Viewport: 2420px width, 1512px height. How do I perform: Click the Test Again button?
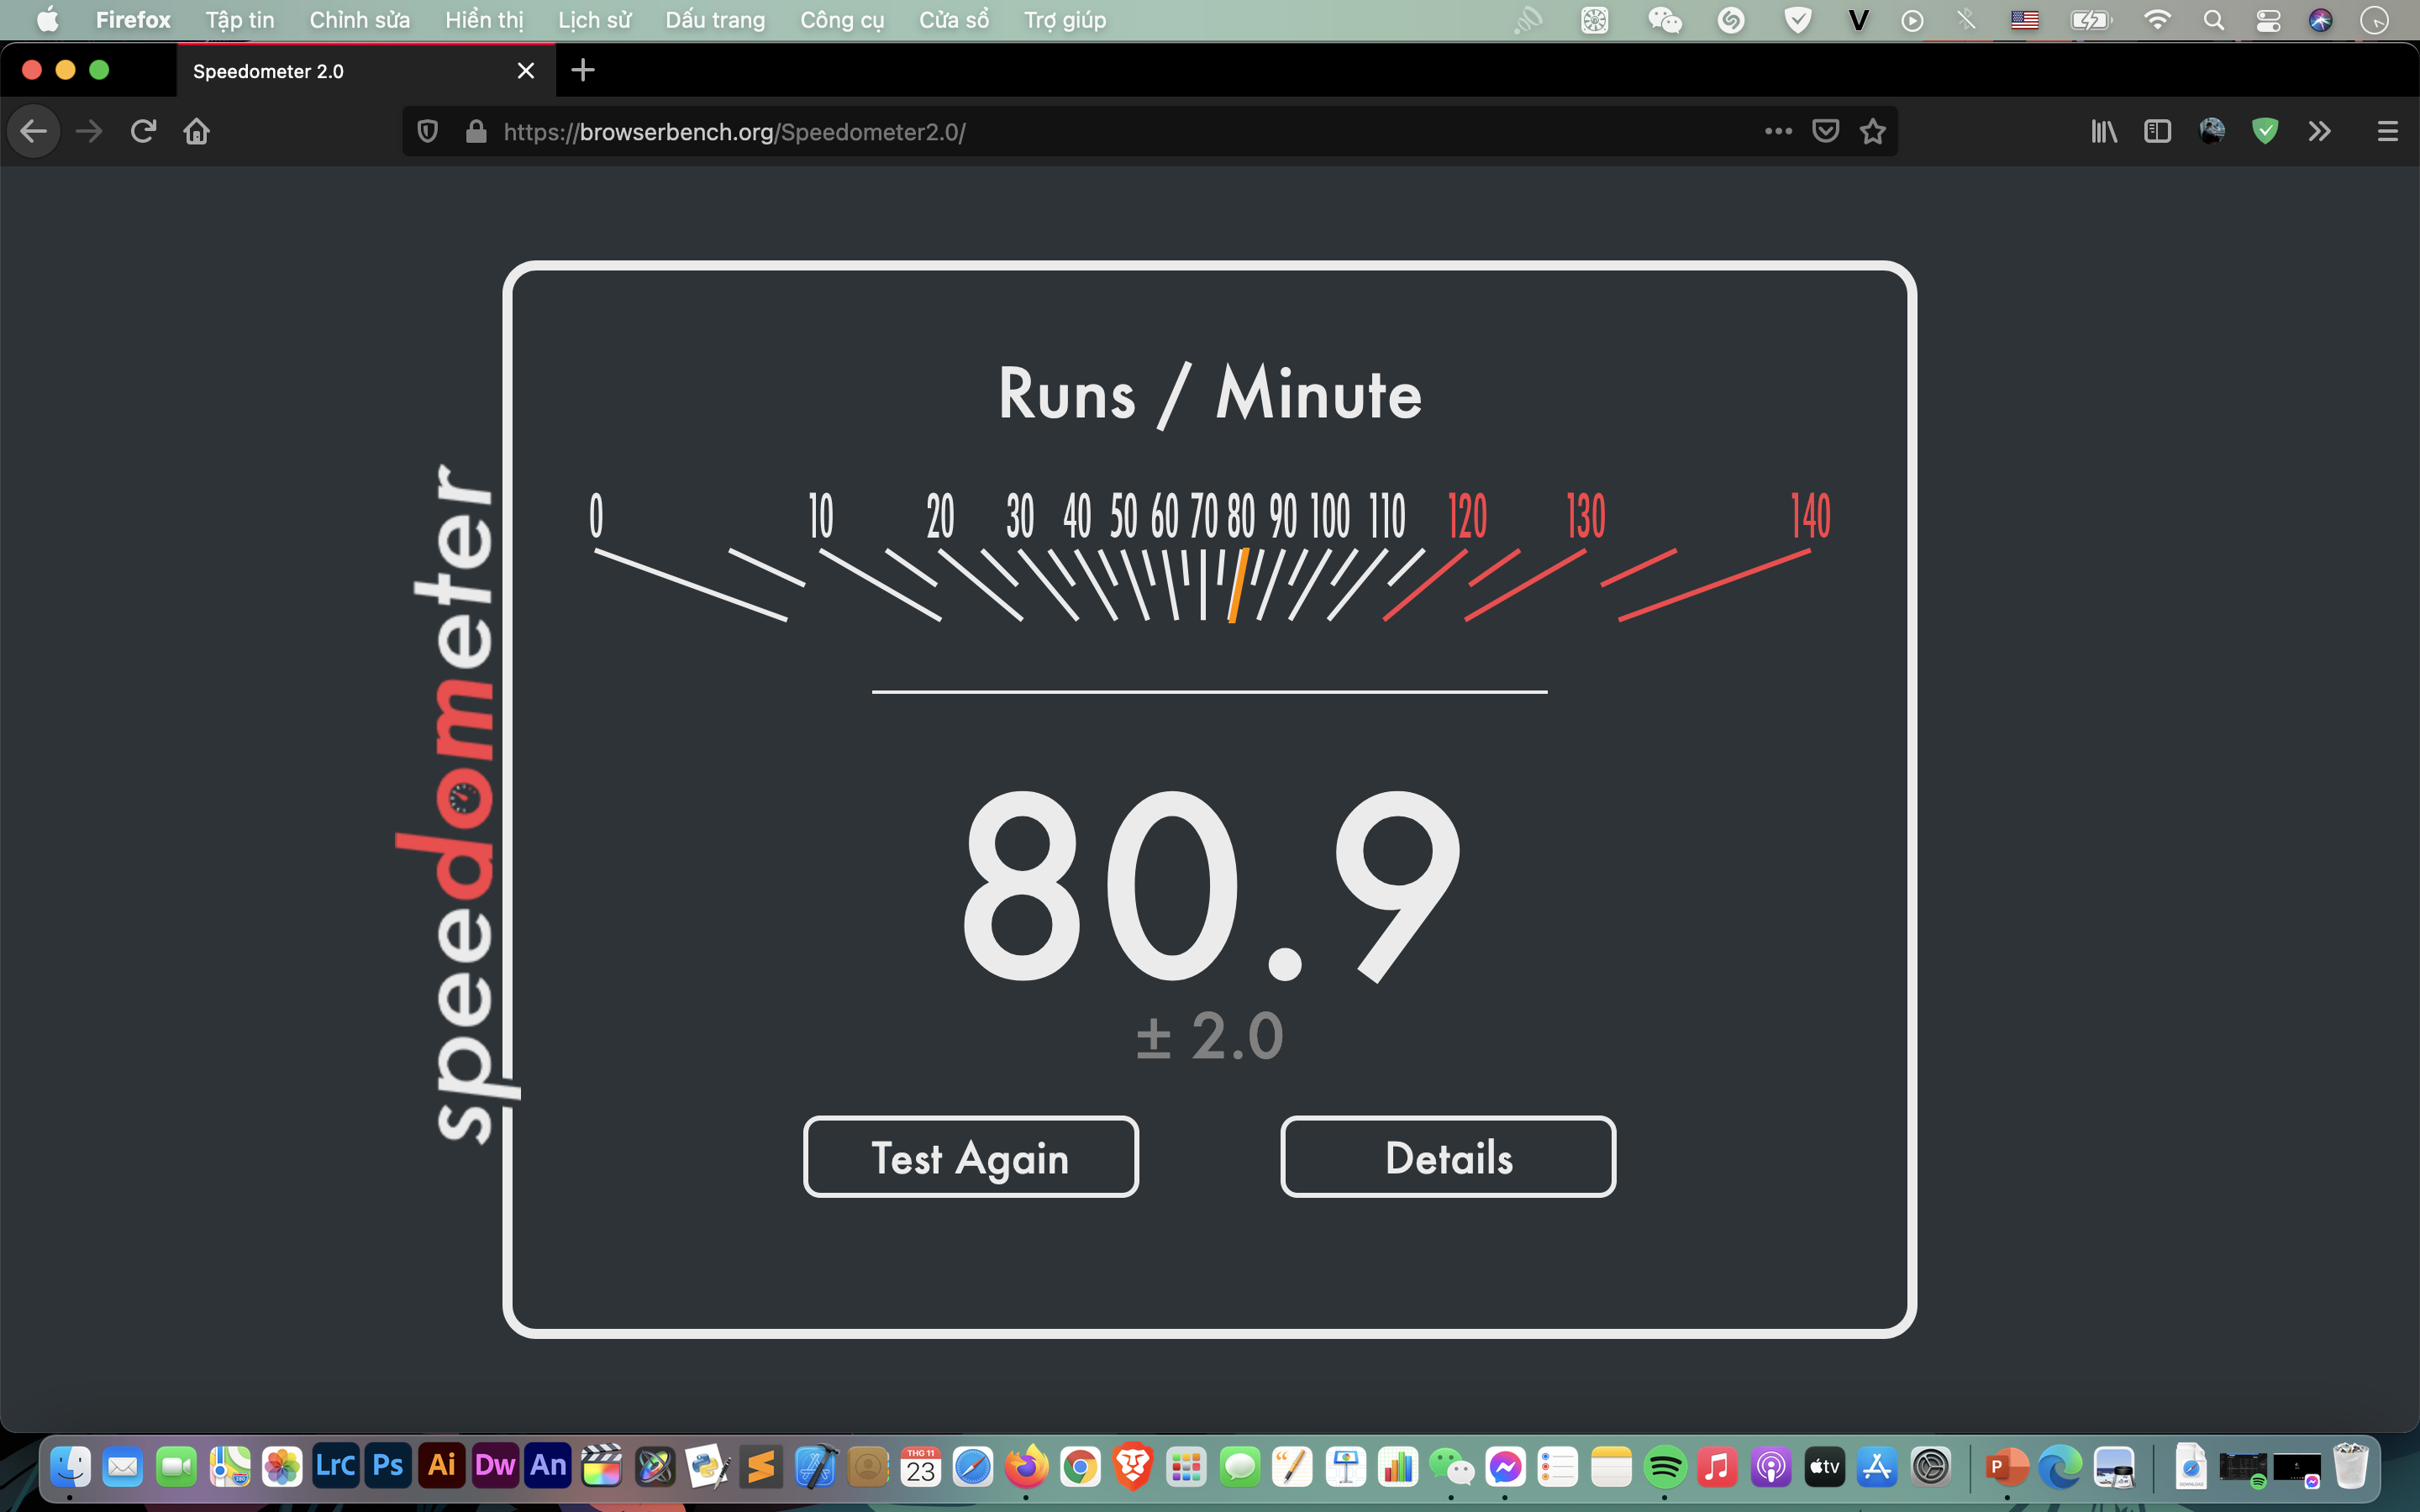click(x=971, y=1157)
